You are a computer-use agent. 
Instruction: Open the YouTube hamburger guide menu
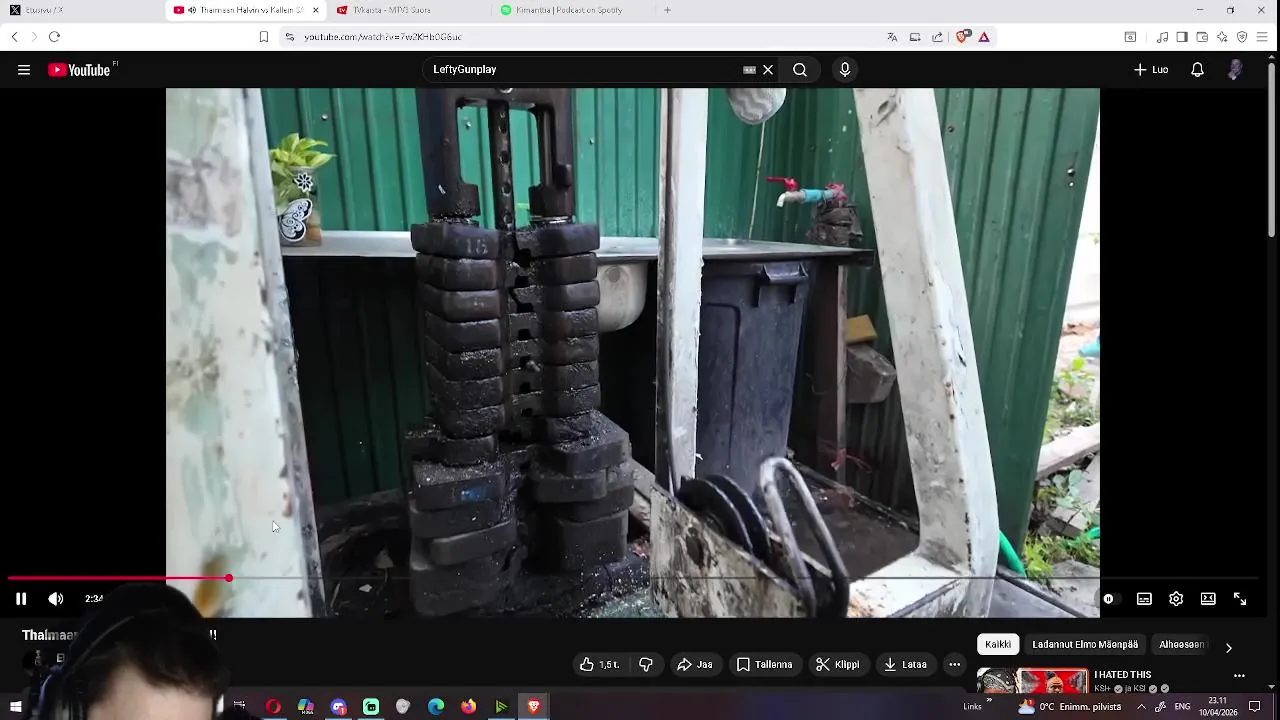click(x=24, y=70)
